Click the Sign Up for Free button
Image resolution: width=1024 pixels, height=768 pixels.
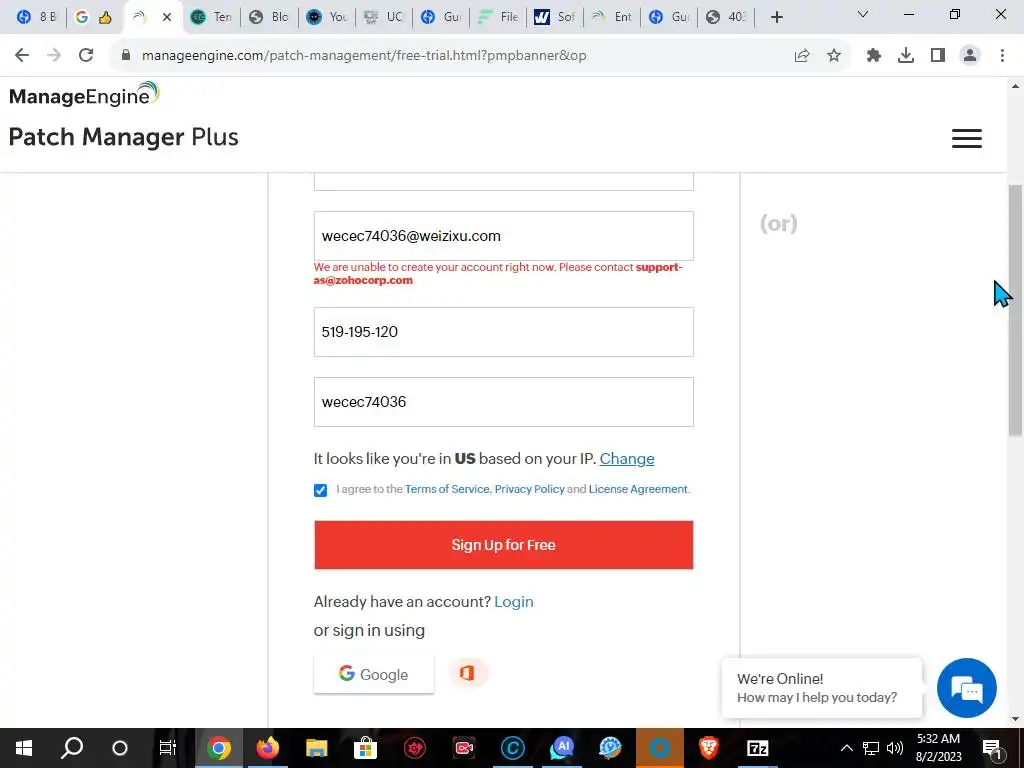504,545
